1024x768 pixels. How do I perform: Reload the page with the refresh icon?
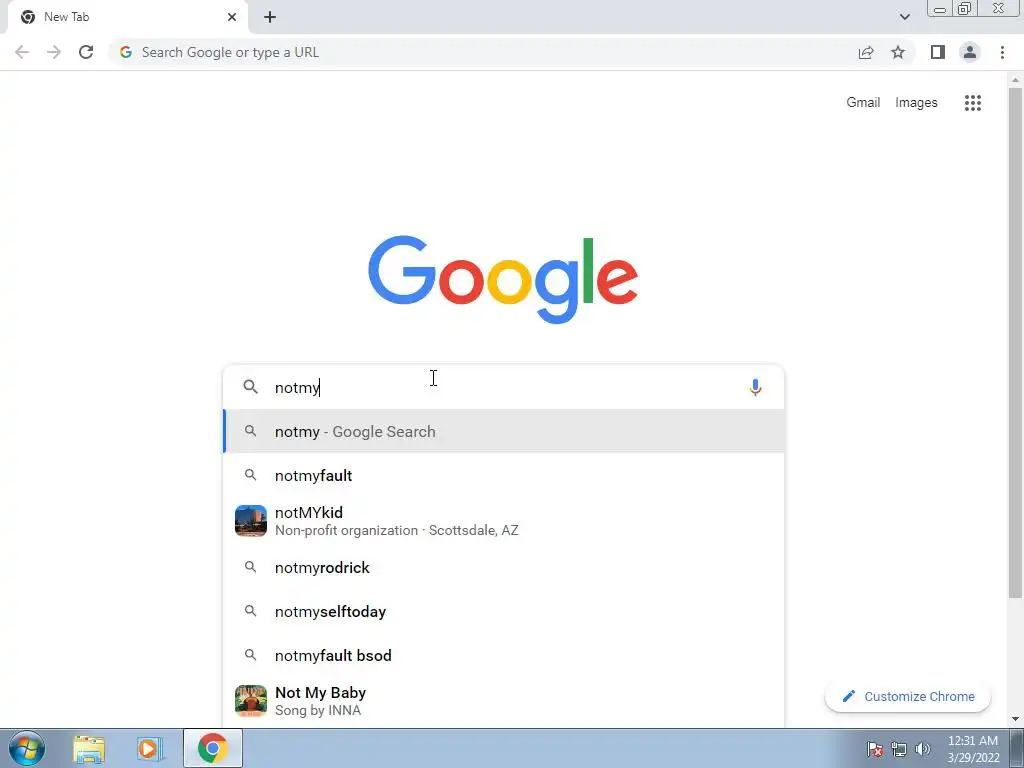[86, 52]
